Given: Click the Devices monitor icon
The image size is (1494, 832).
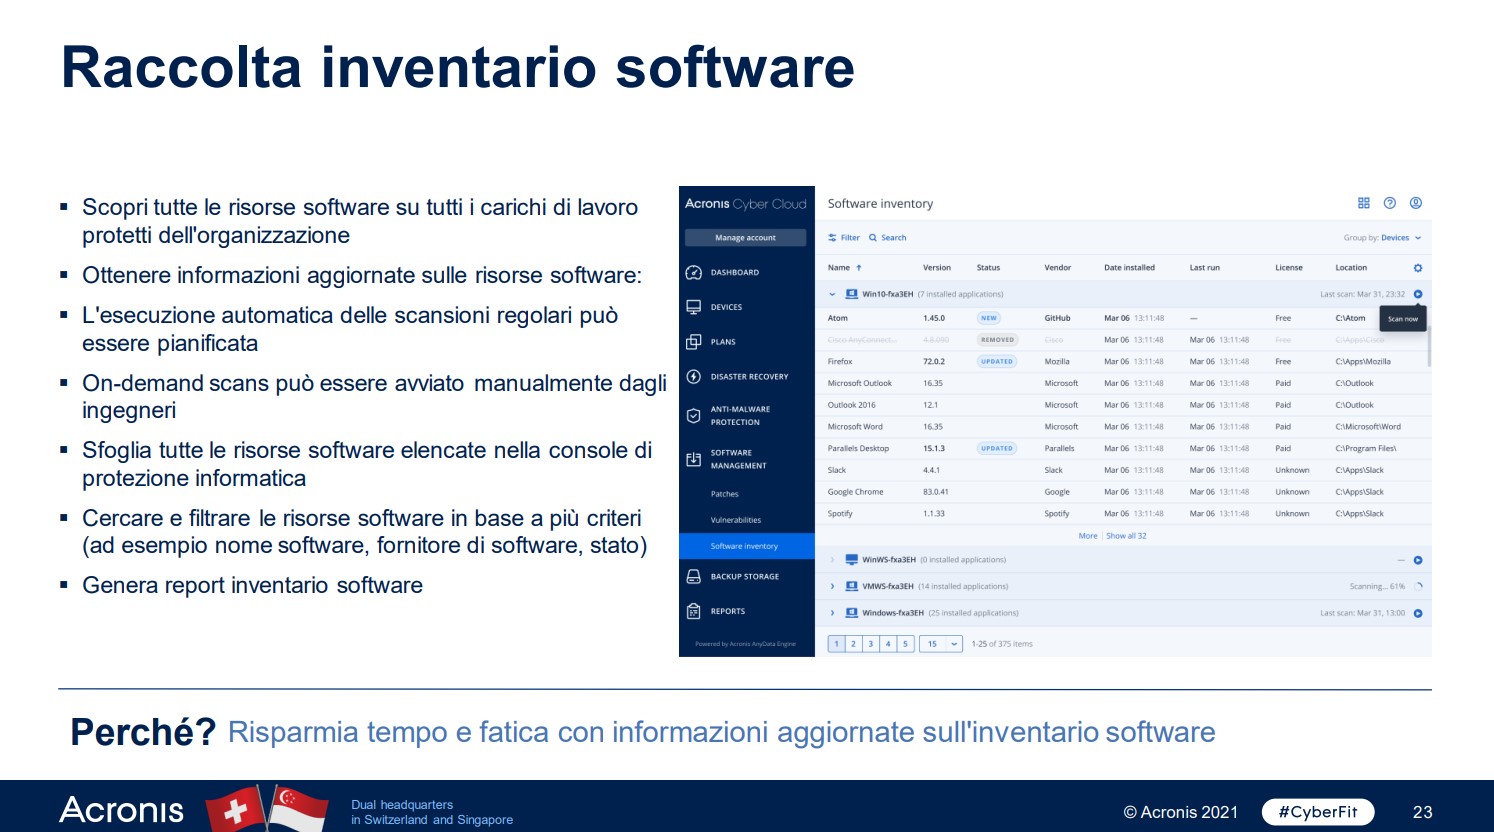Looking at the screenshot, I should coord(693,307).
